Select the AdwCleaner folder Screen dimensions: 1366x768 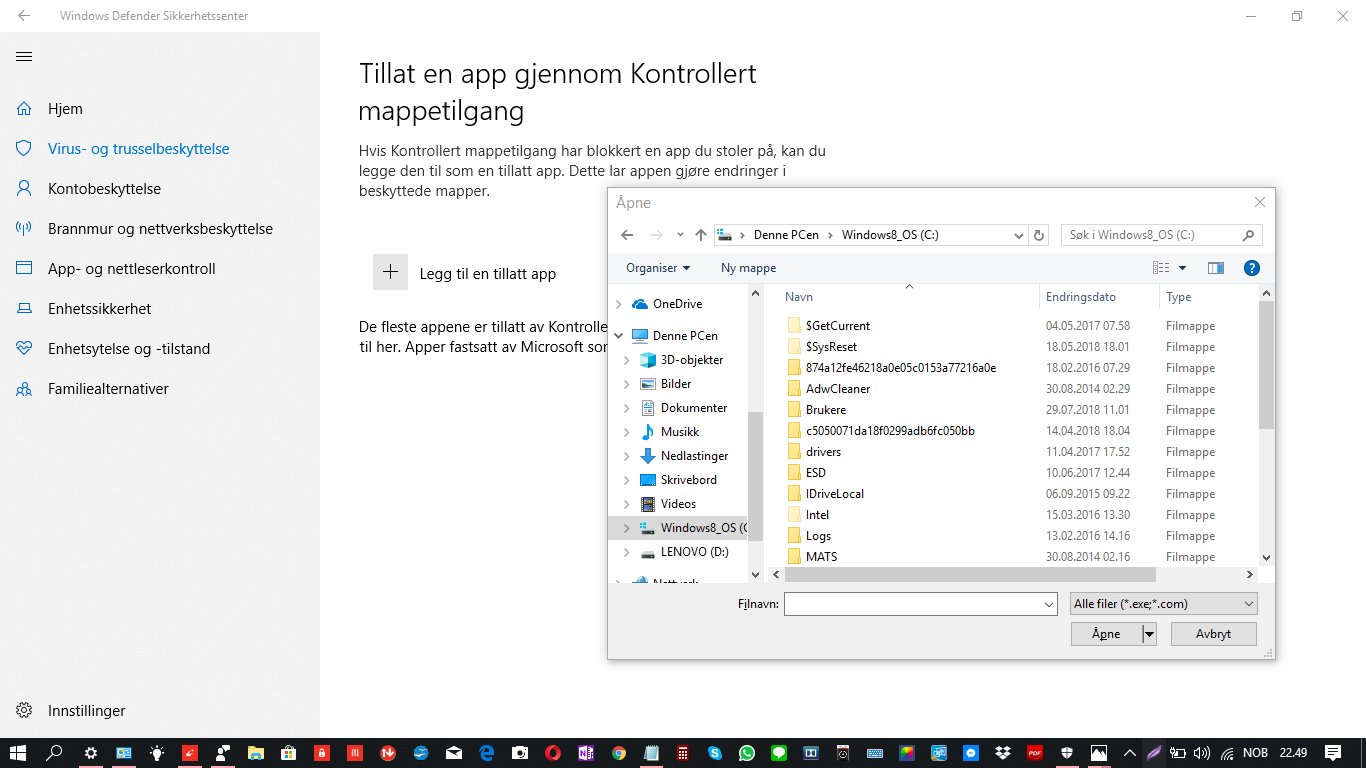[x=838, y=389]
